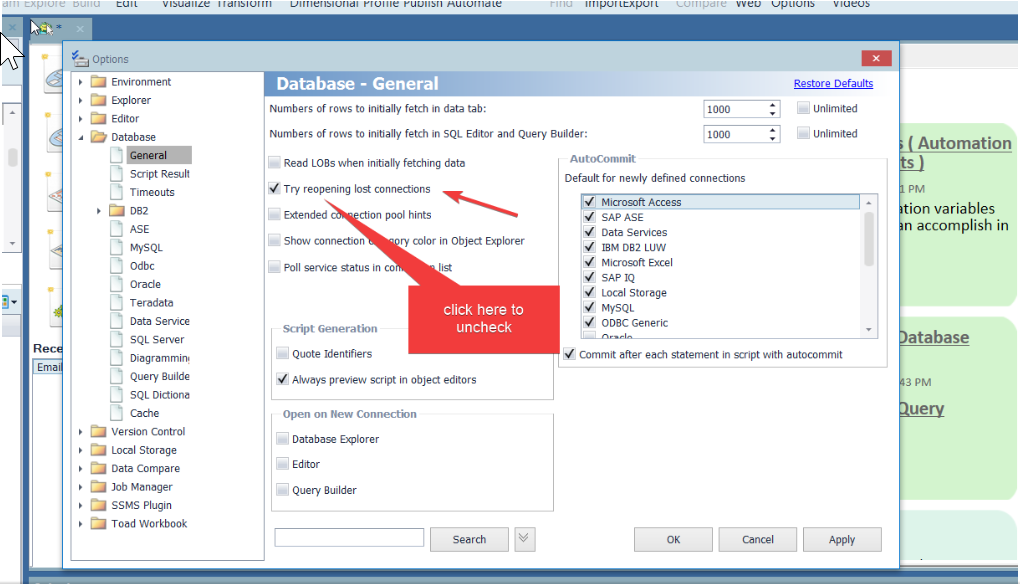Viewport: 1020px width, 584px height.
Task: Enable Read LOBs when initially fetching data
Action: 275,163
